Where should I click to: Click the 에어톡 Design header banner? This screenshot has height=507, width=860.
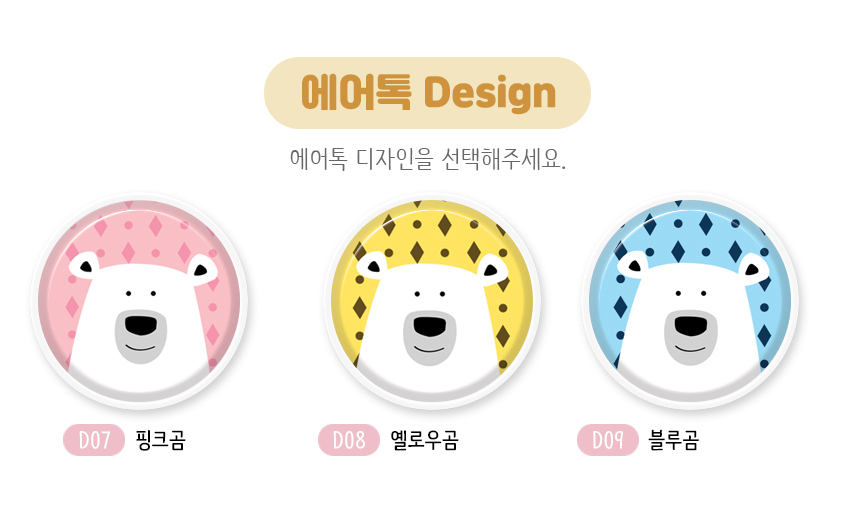tap(427, 93)
